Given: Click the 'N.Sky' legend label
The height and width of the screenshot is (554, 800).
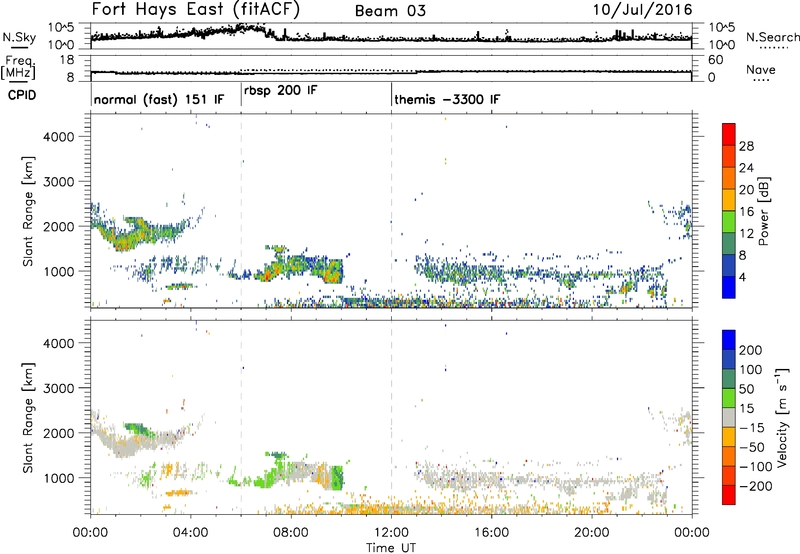Looking at the screenshot, I should tap(19, 37).
